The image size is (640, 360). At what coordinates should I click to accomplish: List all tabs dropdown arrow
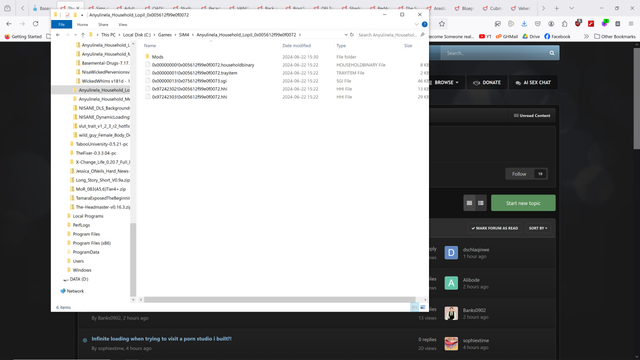(x=571, y=8)
